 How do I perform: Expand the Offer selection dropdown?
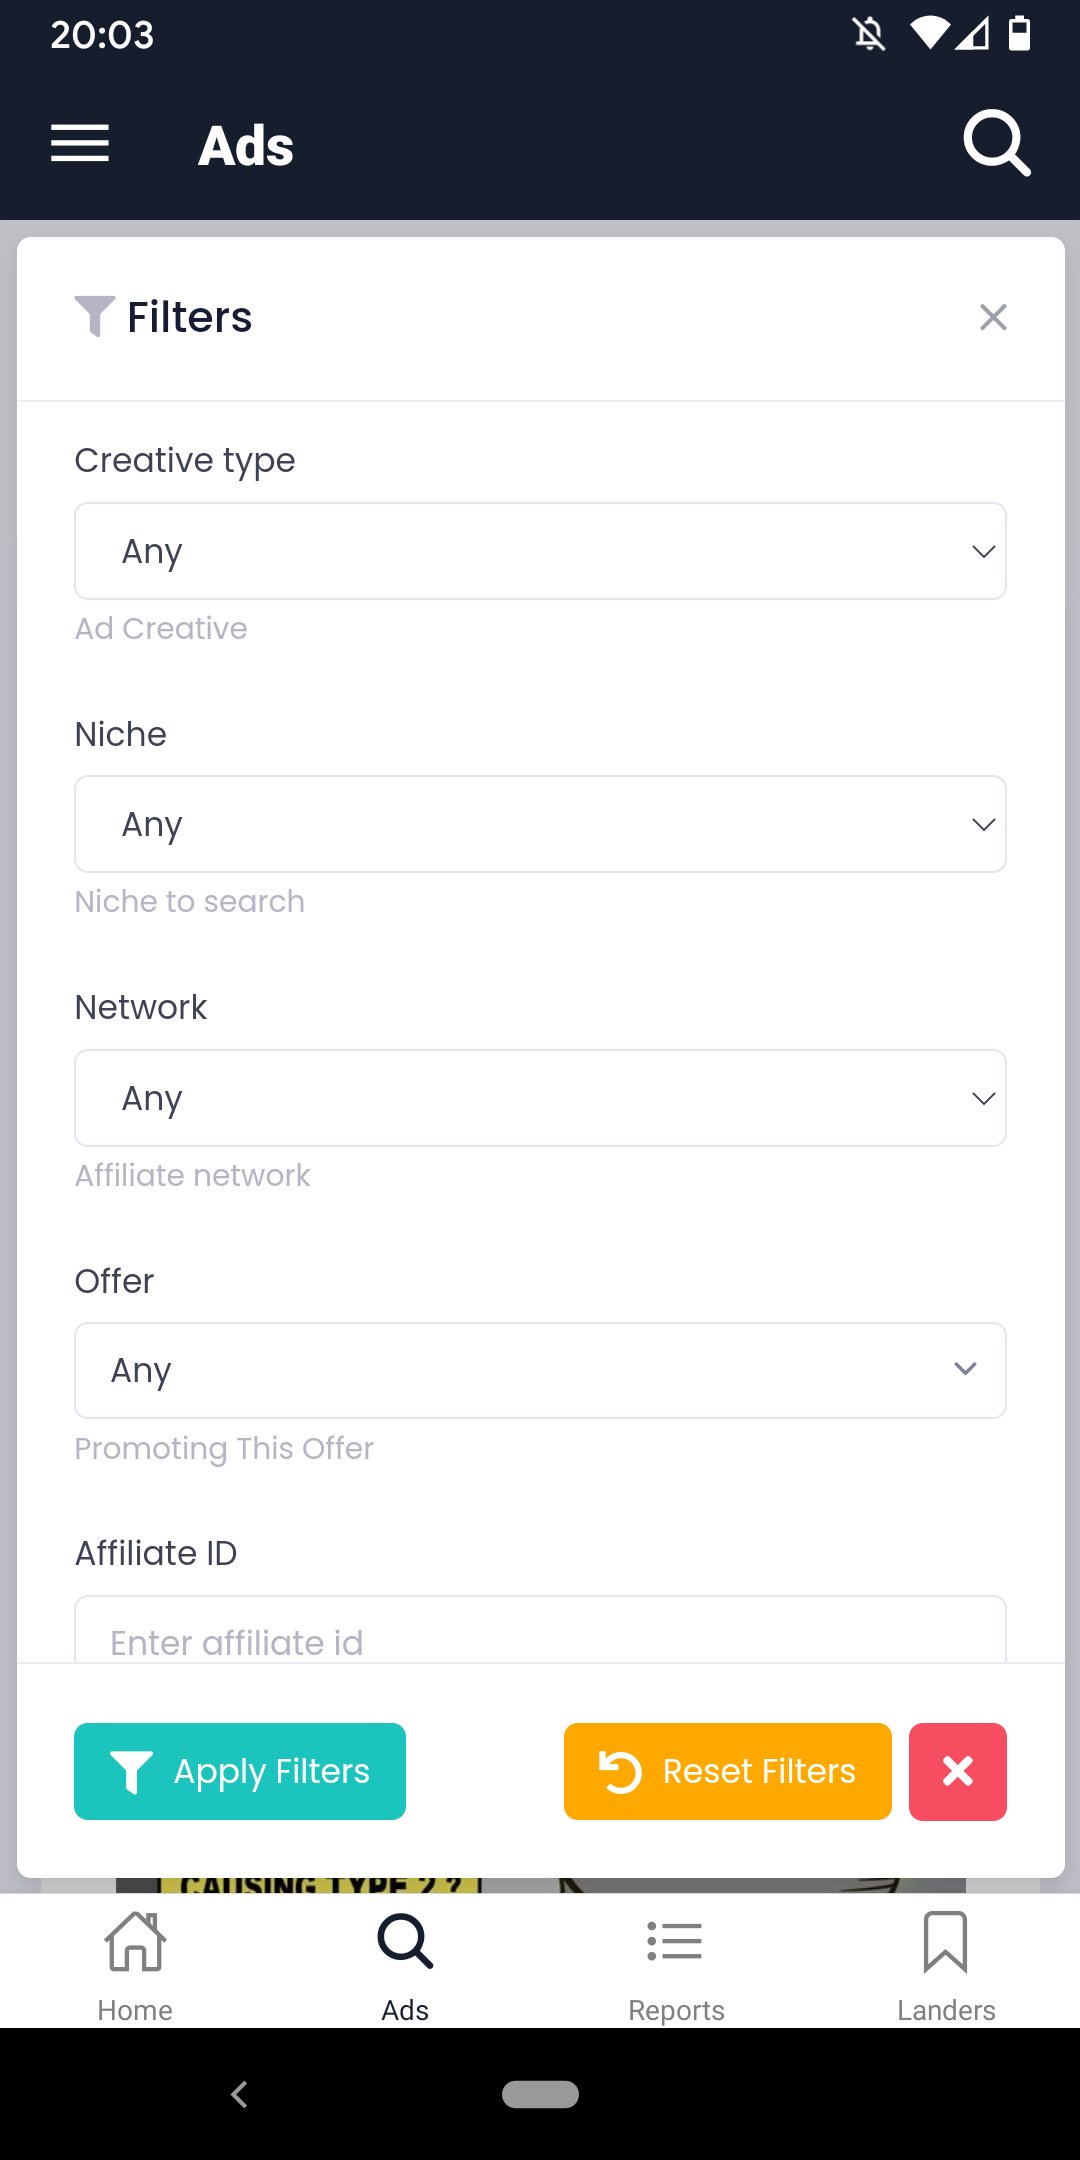pyautogui.click(x=540, y=1370)
